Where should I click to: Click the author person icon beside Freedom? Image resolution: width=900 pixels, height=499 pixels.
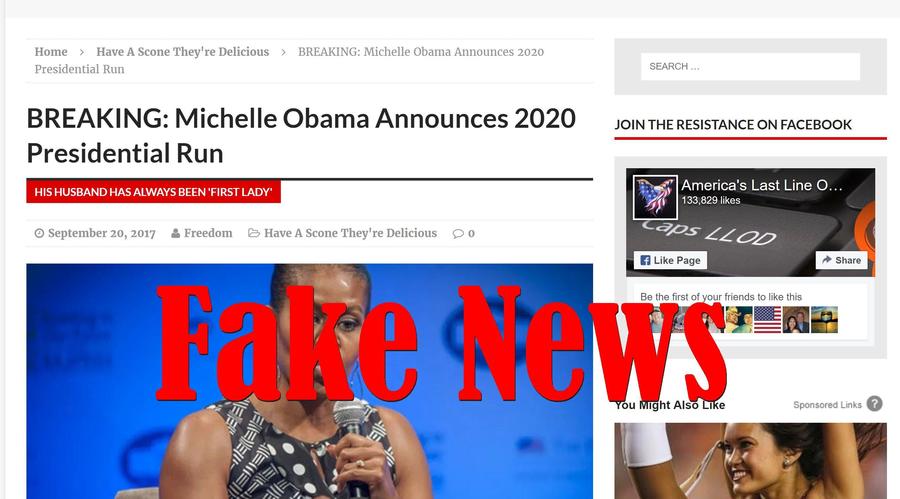click(x=176, y=233)
